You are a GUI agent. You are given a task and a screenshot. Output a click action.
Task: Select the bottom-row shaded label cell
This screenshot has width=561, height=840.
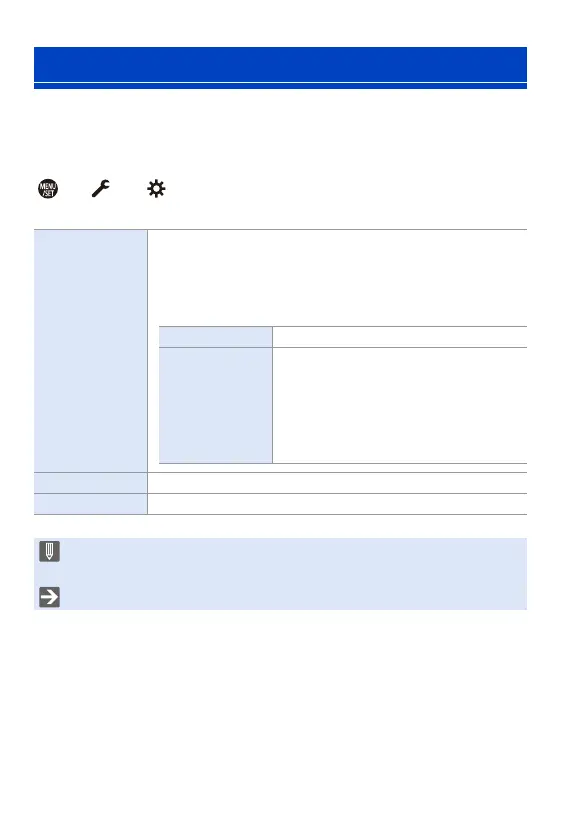pos(91,504)
